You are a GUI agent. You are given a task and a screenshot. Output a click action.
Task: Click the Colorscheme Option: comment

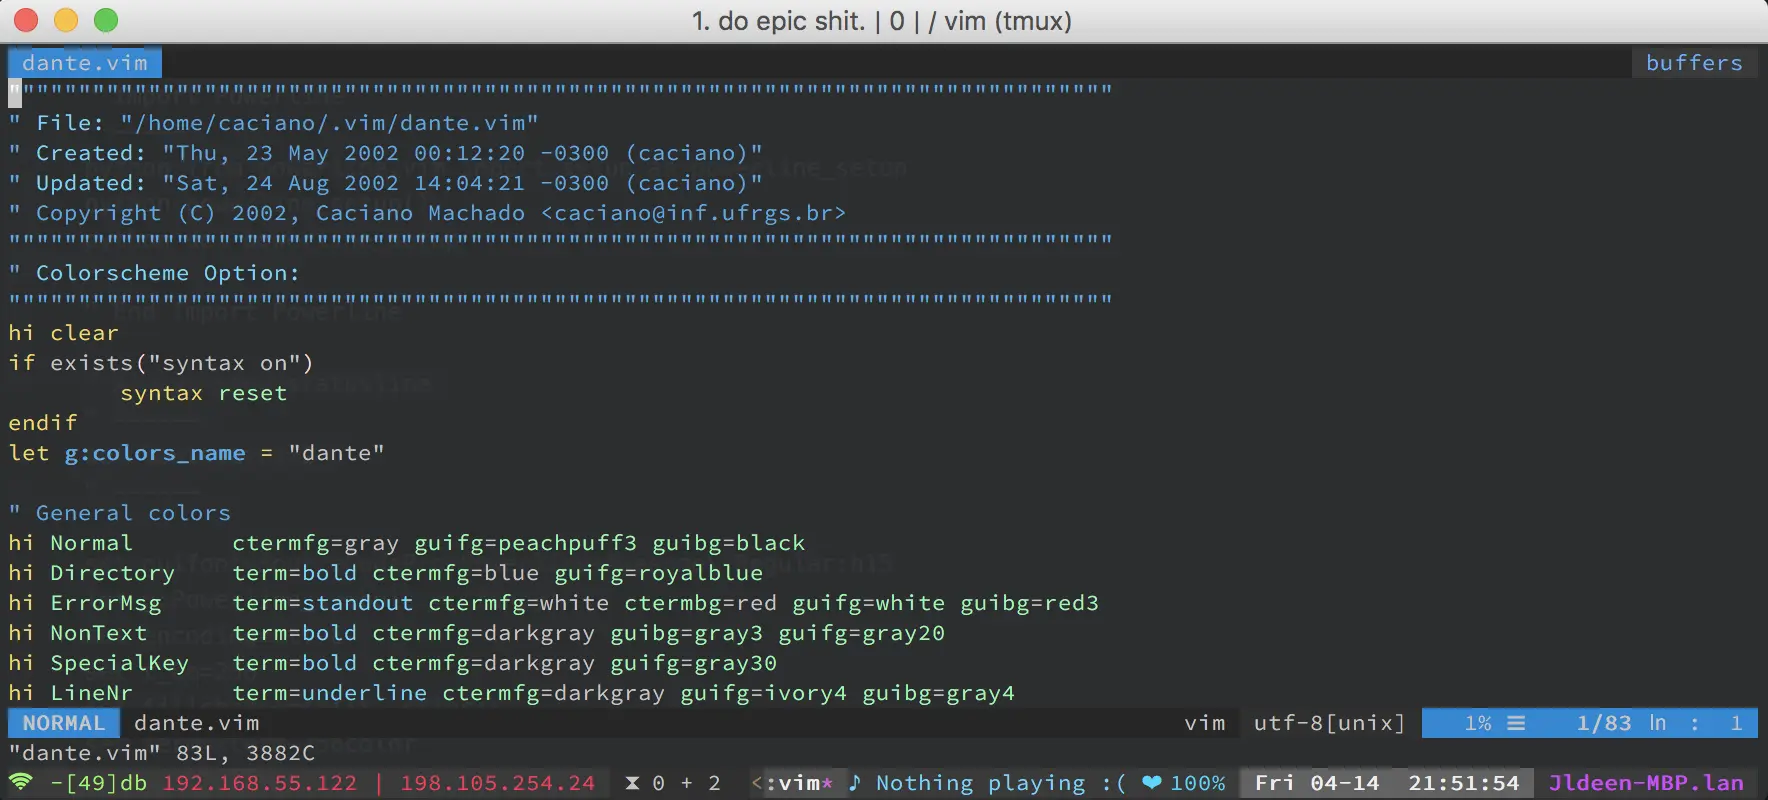point(154,273)
